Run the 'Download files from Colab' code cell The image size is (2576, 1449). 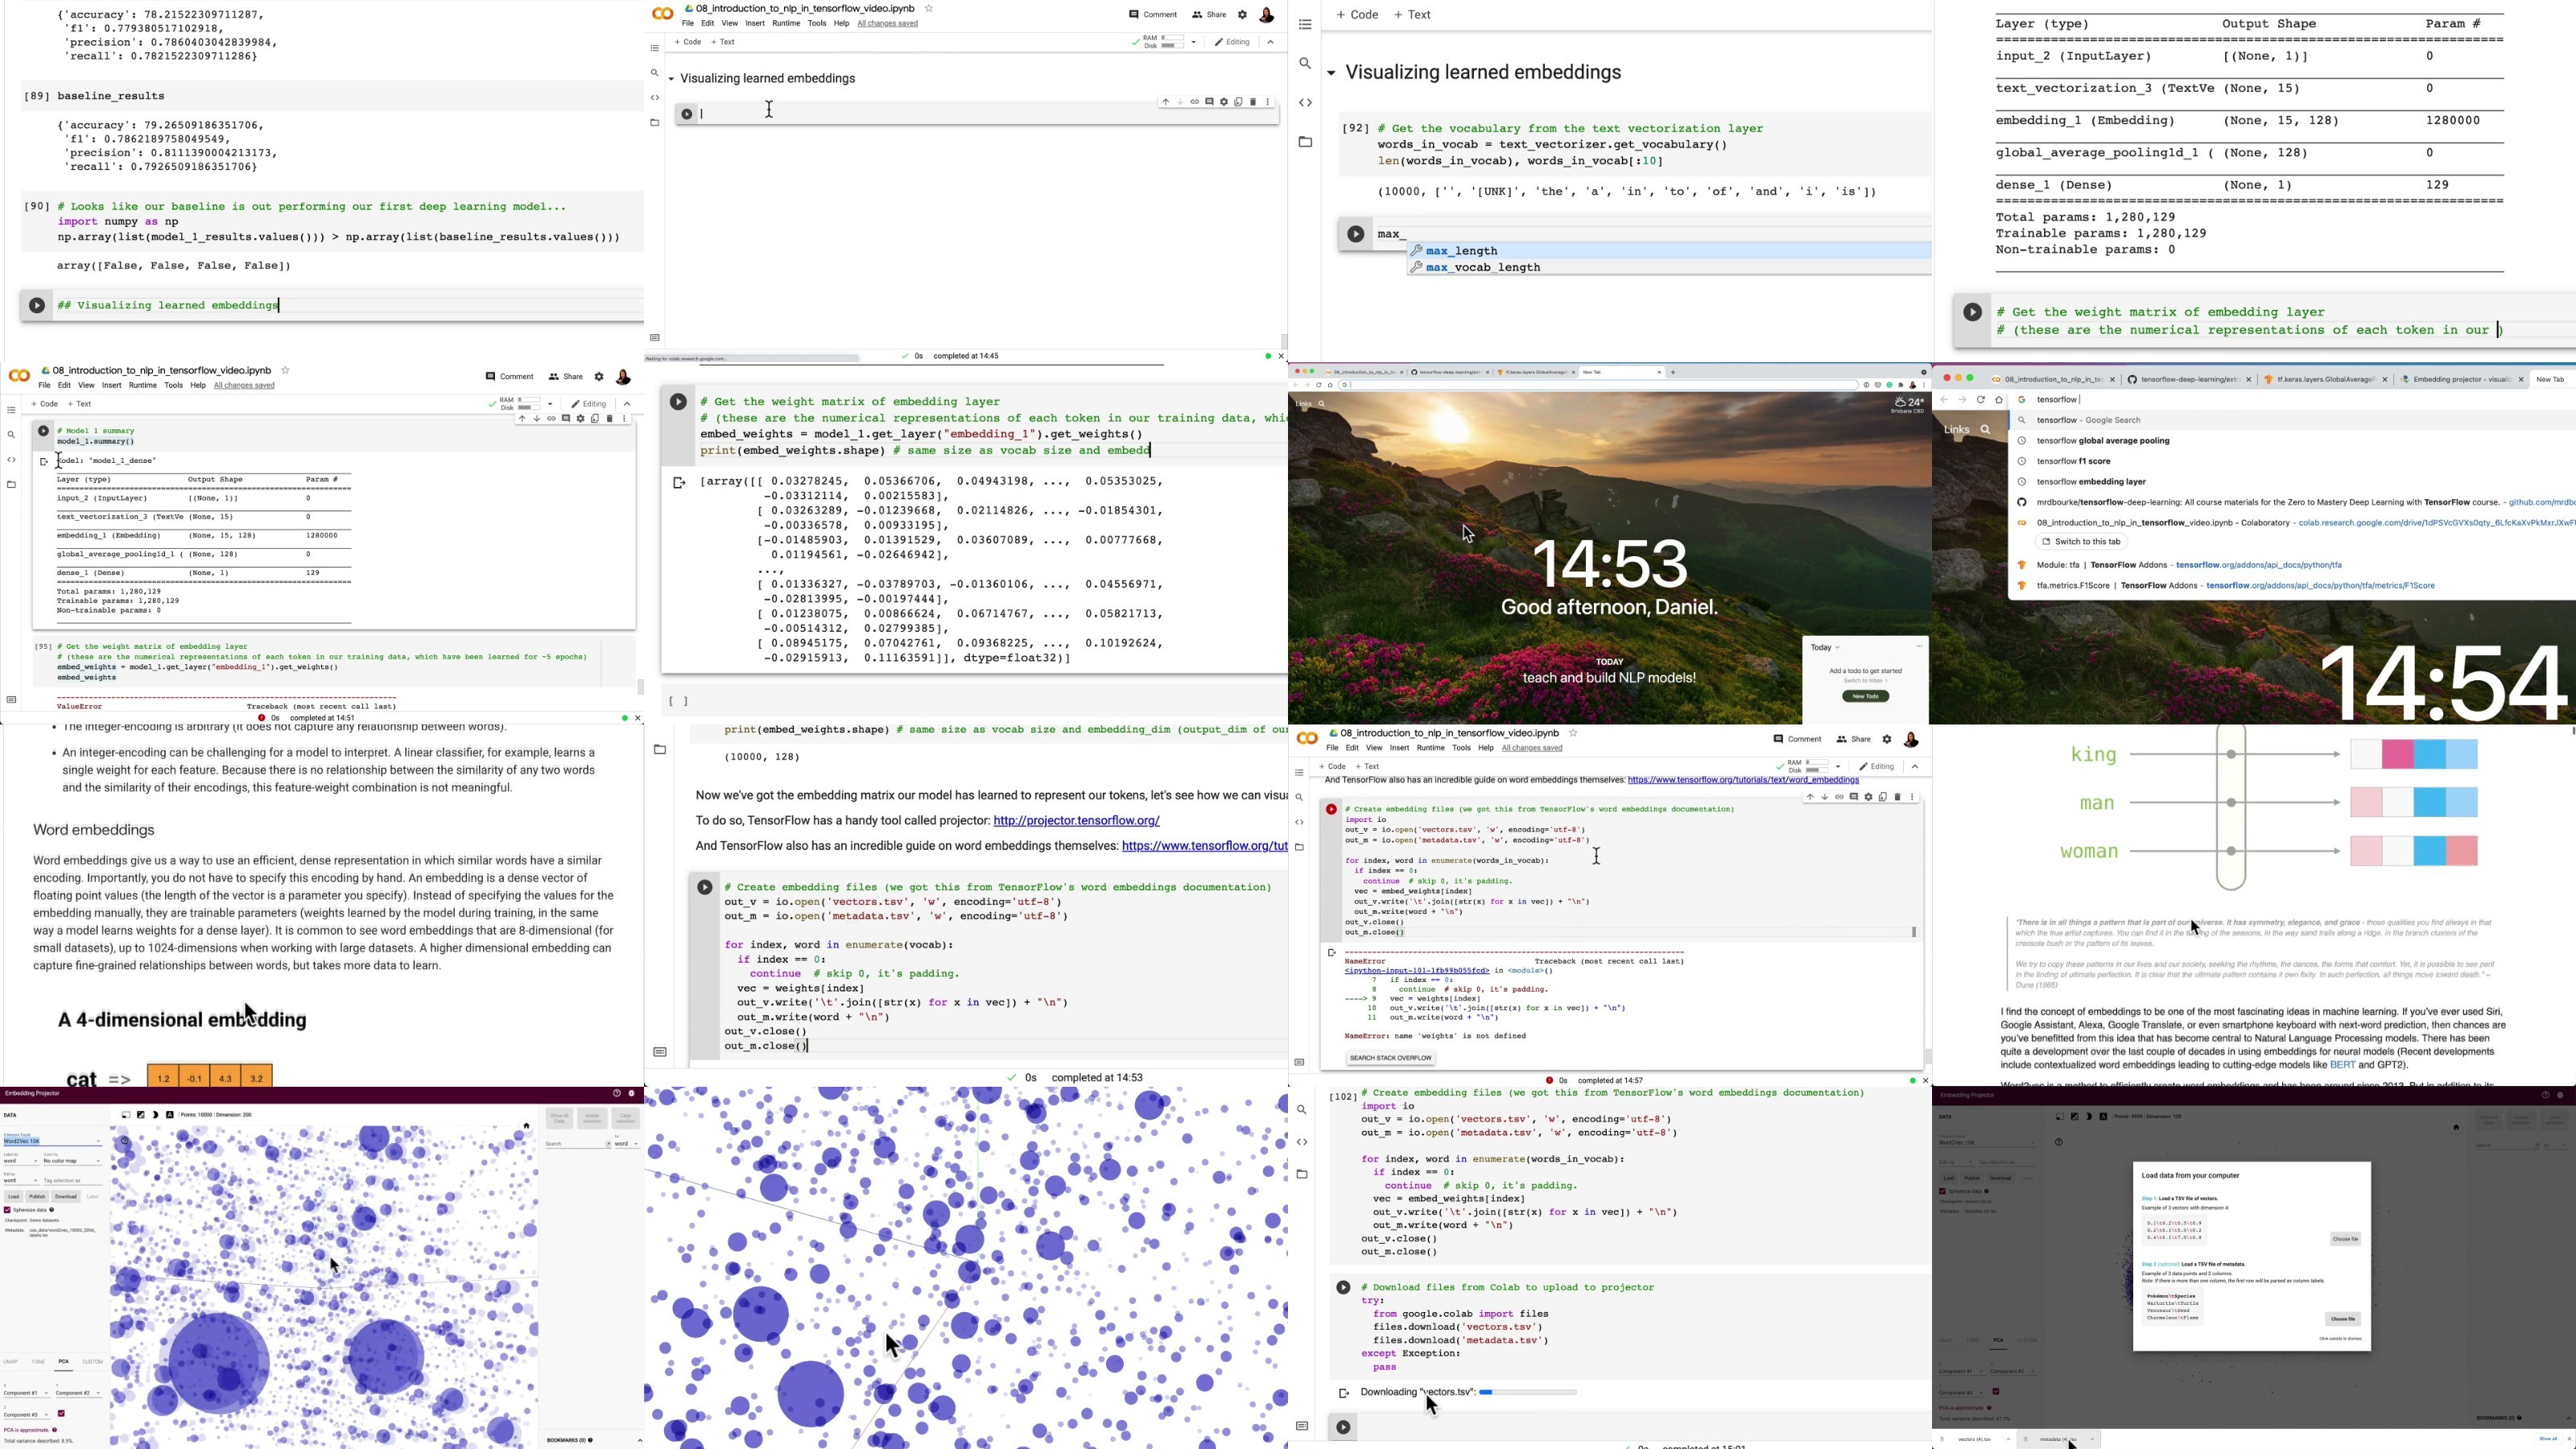click(1343, 1288)
